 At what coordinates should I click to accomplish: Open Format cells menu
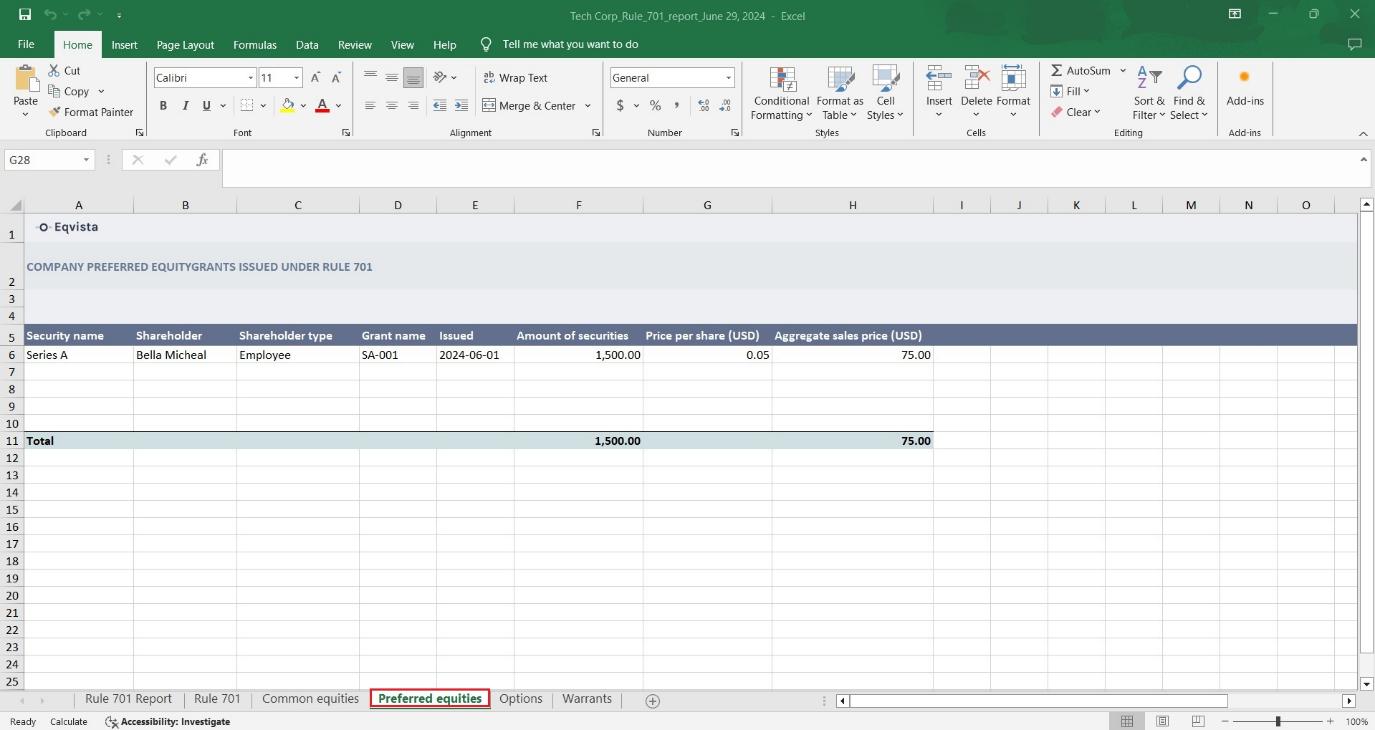(x=1013, y=93)
